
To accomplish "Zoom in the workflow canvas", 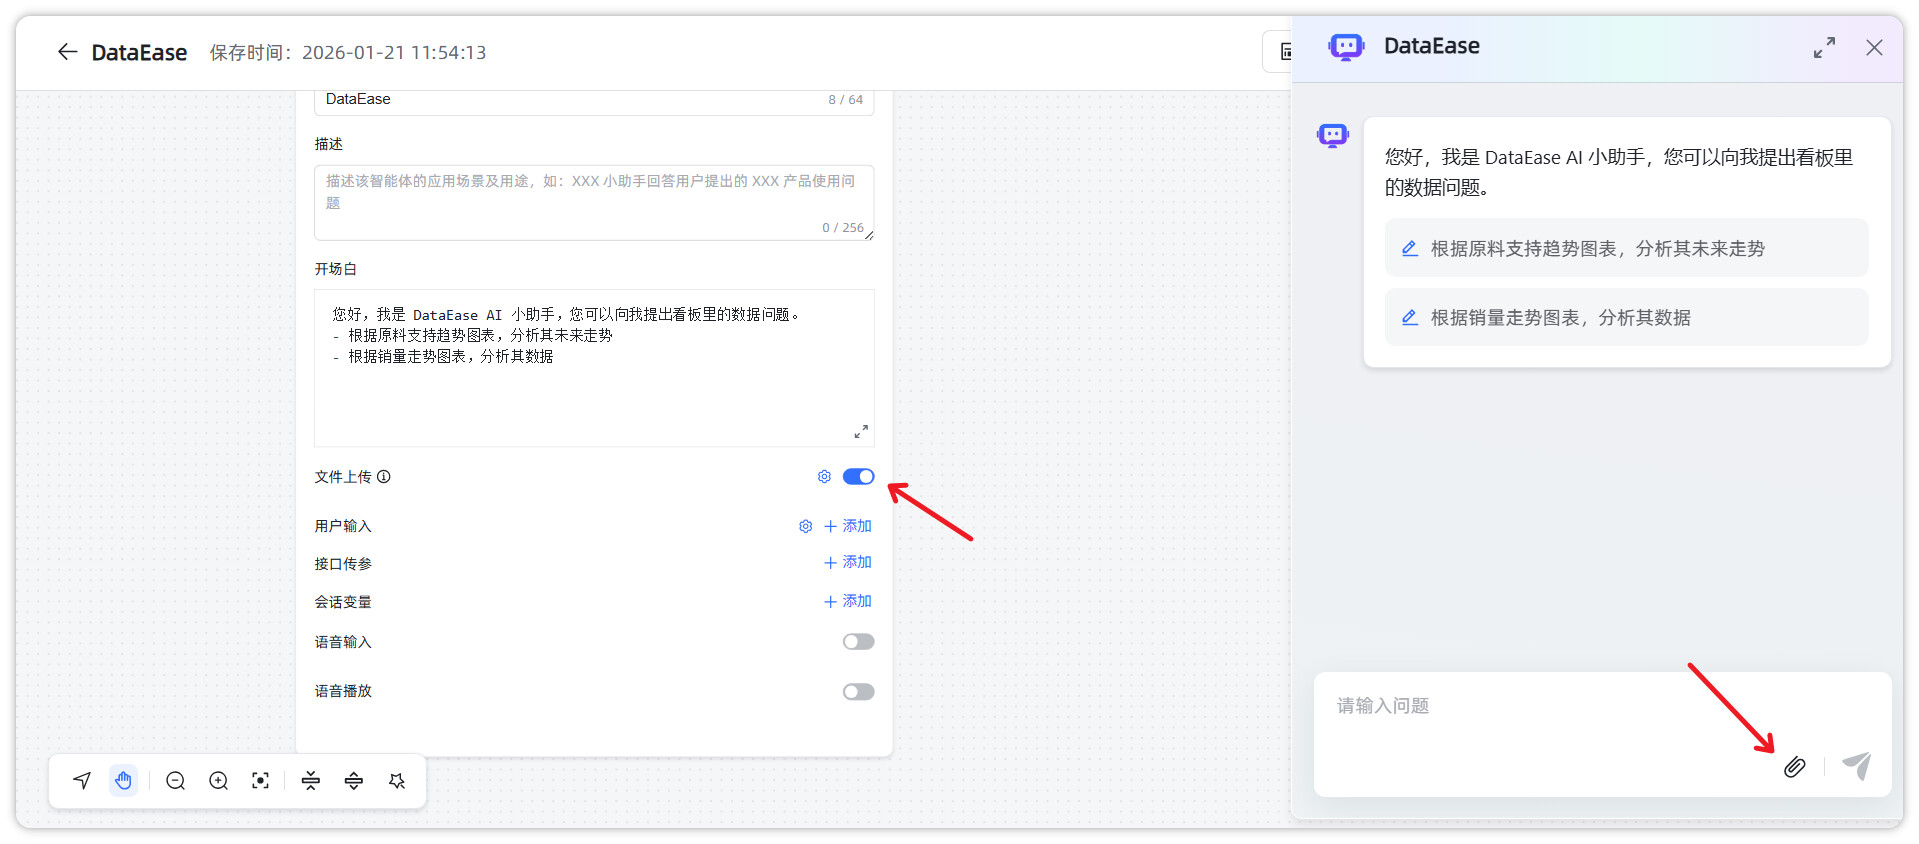I will (x=218, y=781).
